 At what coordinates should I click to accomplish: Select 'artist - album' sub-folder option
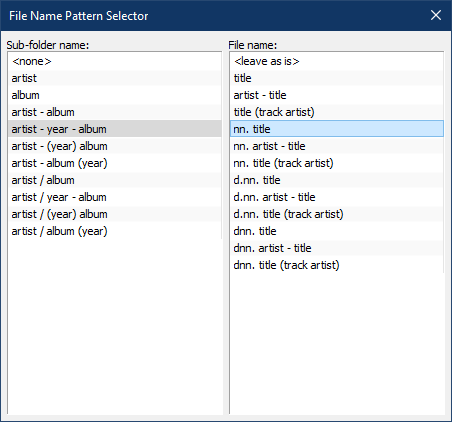[x=115, y=112]
